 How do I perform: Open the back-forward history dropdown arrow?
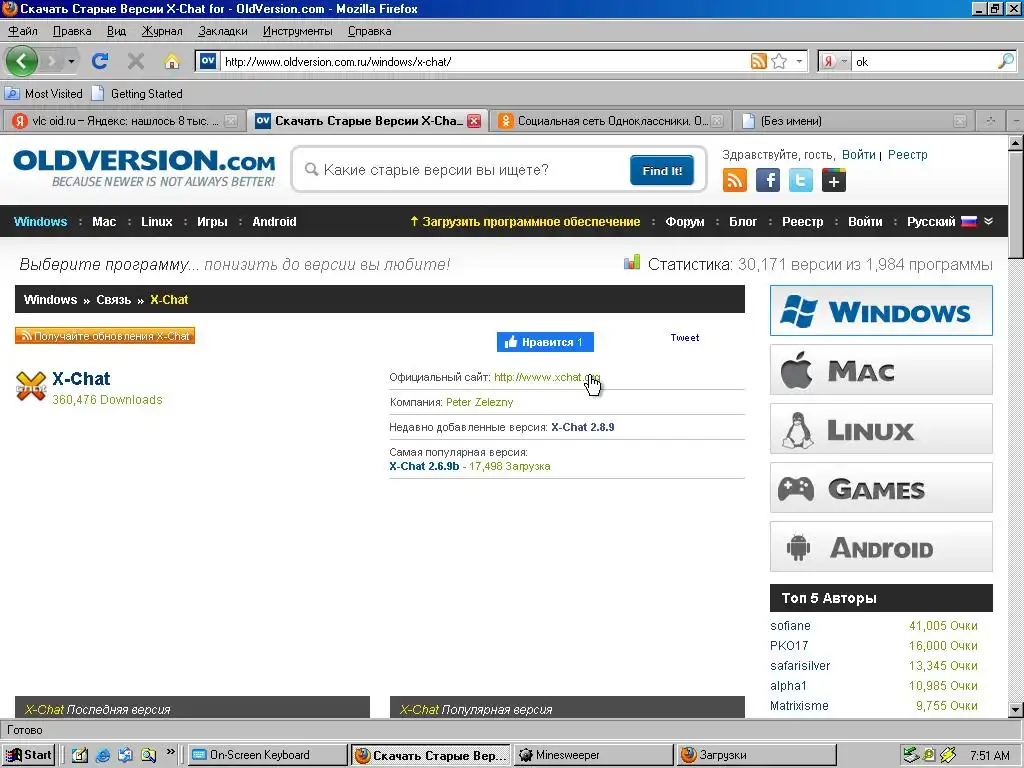coord(71,61)
